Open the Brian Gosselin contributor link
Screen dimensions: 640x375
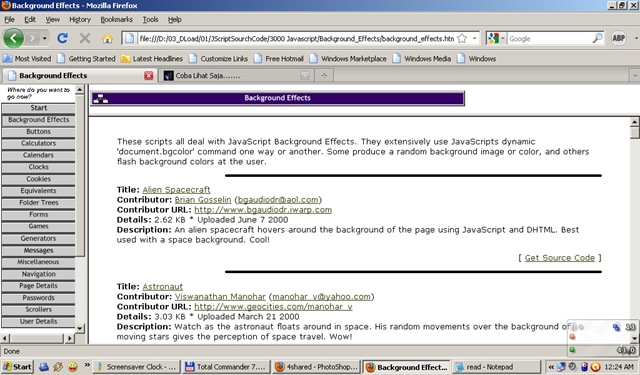pos(203,200)
